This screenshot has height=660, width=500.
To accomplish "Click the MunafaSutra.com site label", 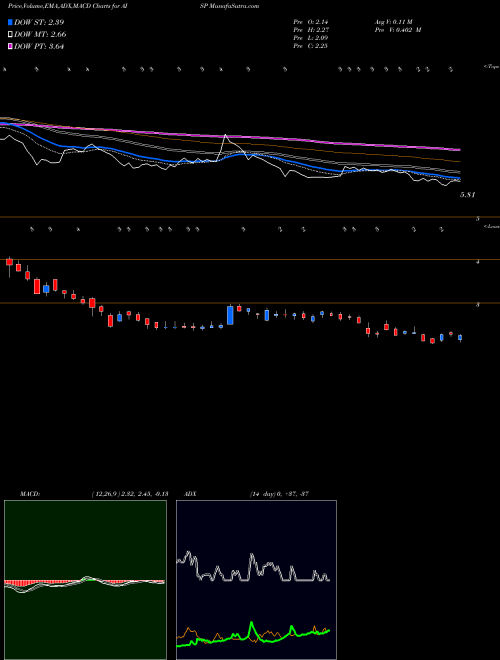I will click(x=234, y=6).
